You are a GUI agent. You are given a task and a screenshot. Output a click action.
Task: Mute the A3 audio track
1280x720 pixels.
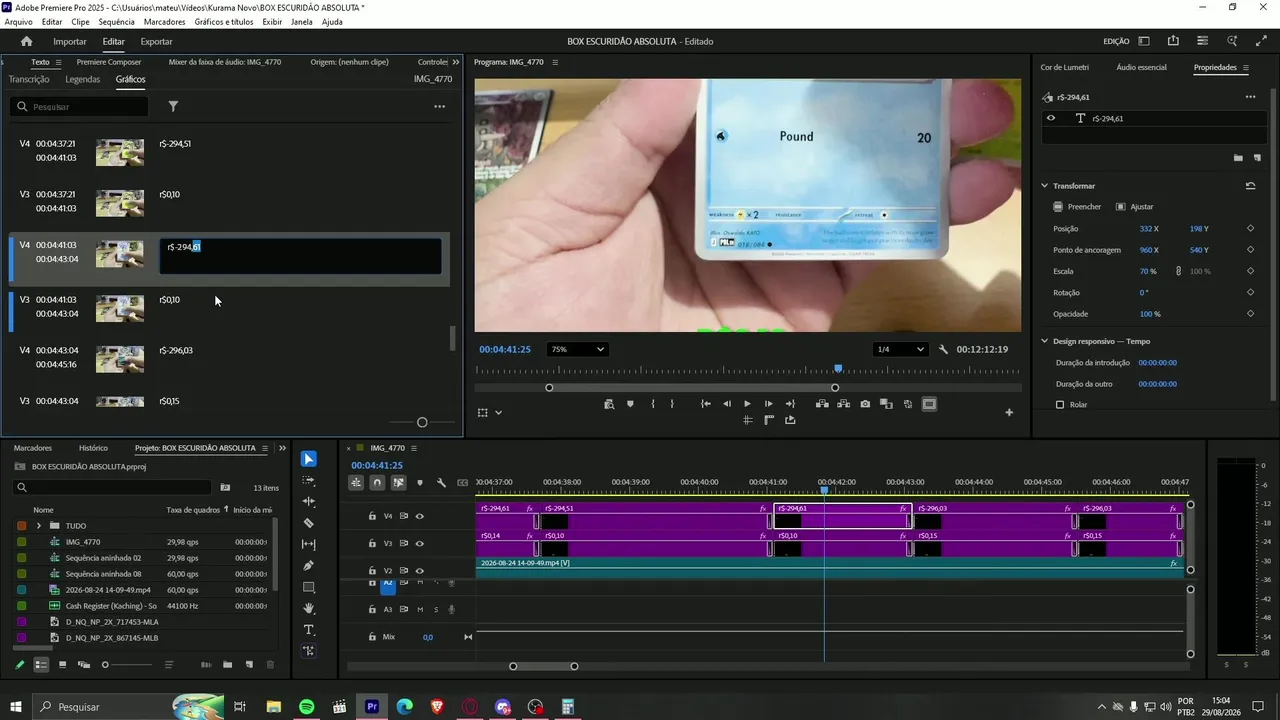pos(420,609)
